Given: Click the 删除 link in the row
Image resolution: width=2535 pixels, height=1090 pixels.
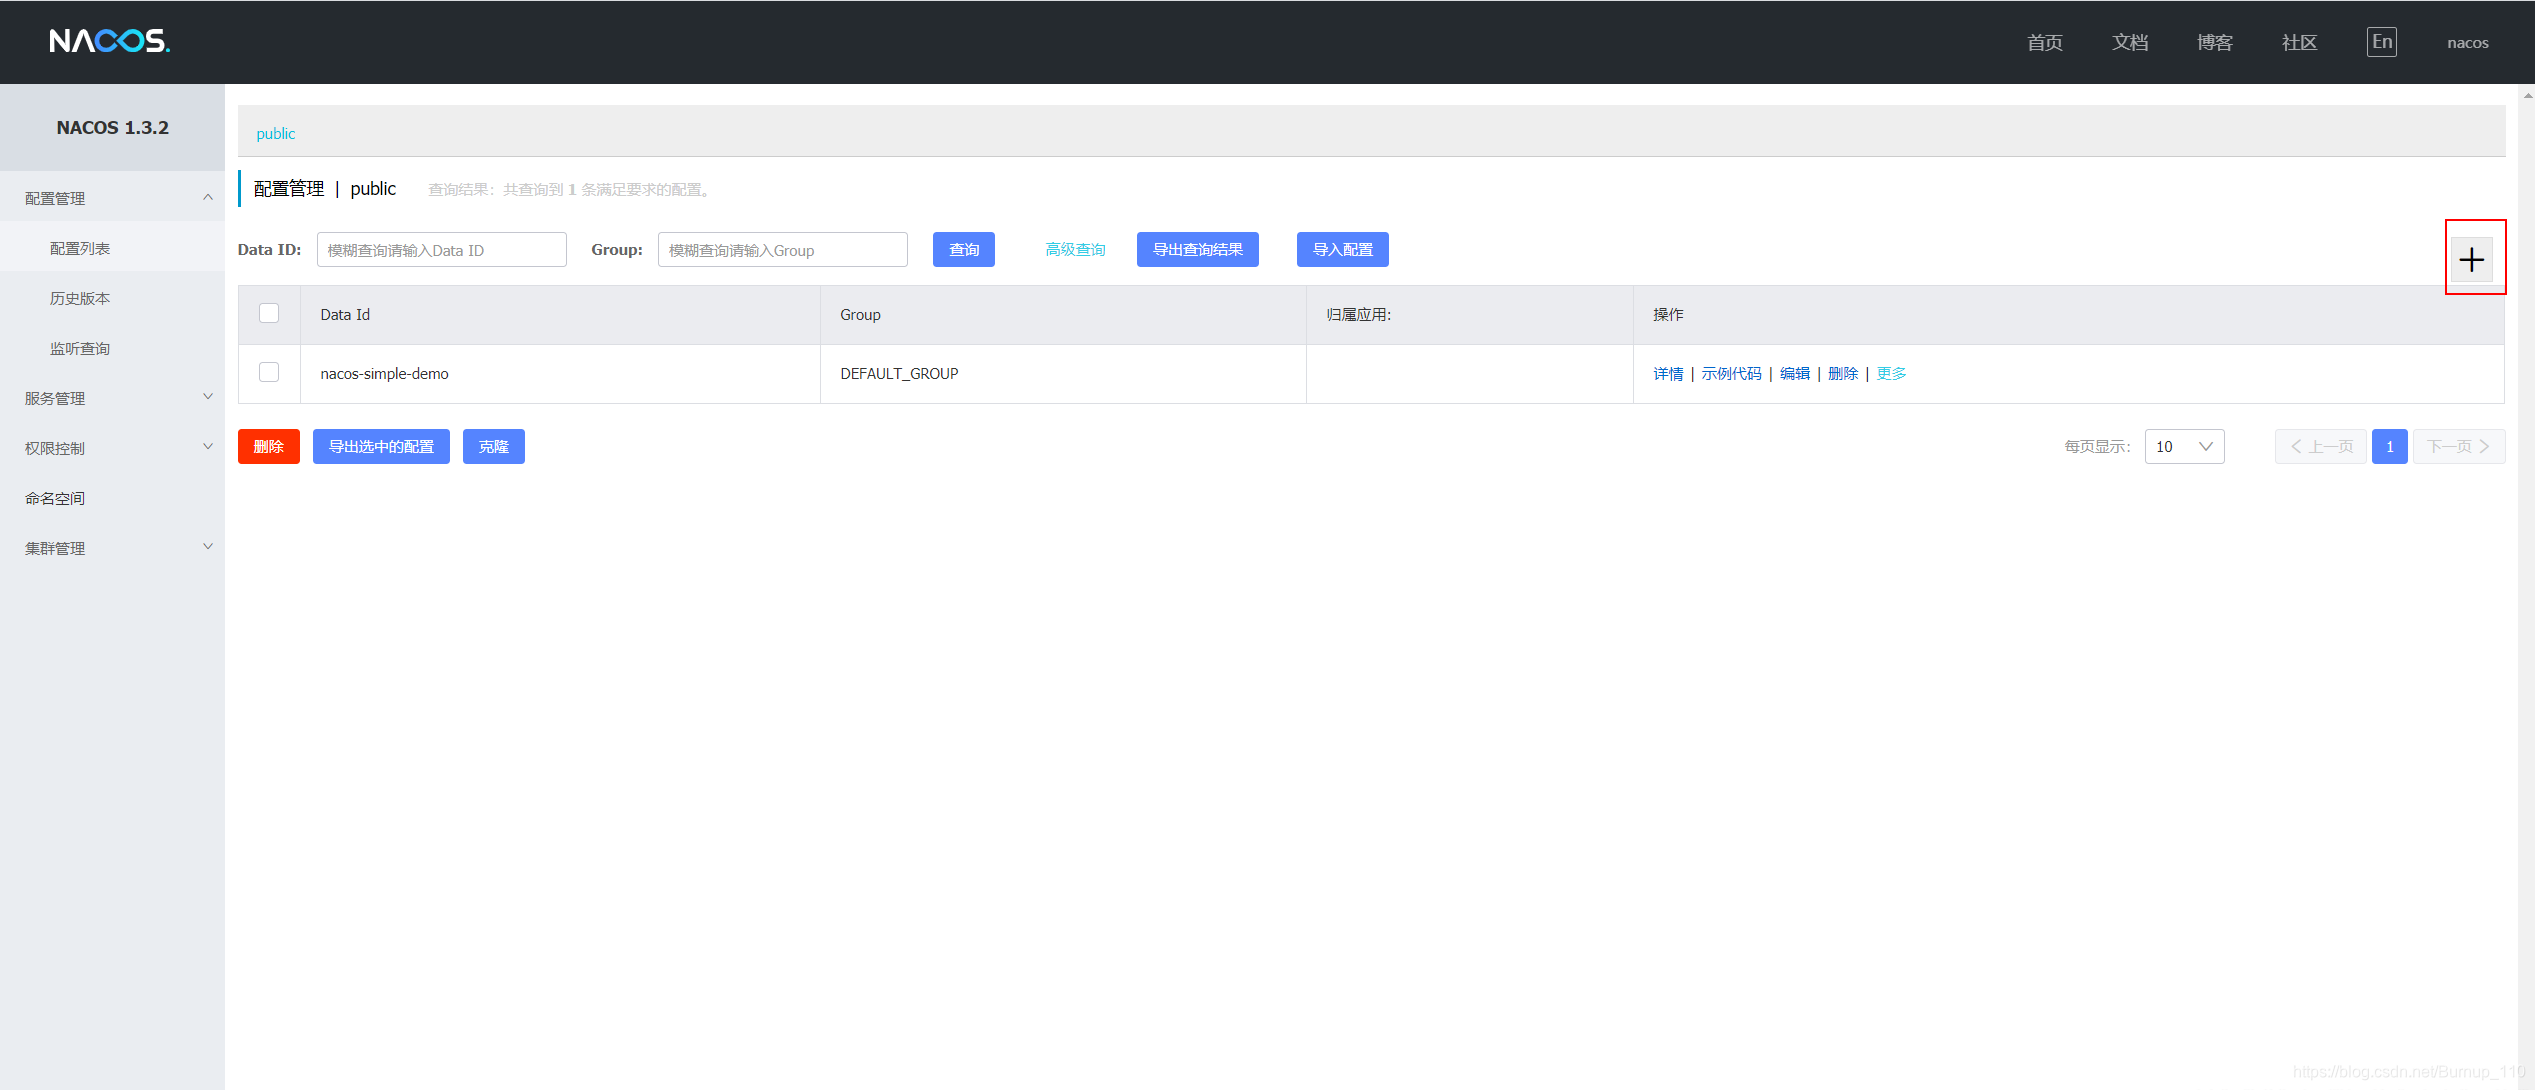Looking at the screenshot, I should tap(1843, 373).
